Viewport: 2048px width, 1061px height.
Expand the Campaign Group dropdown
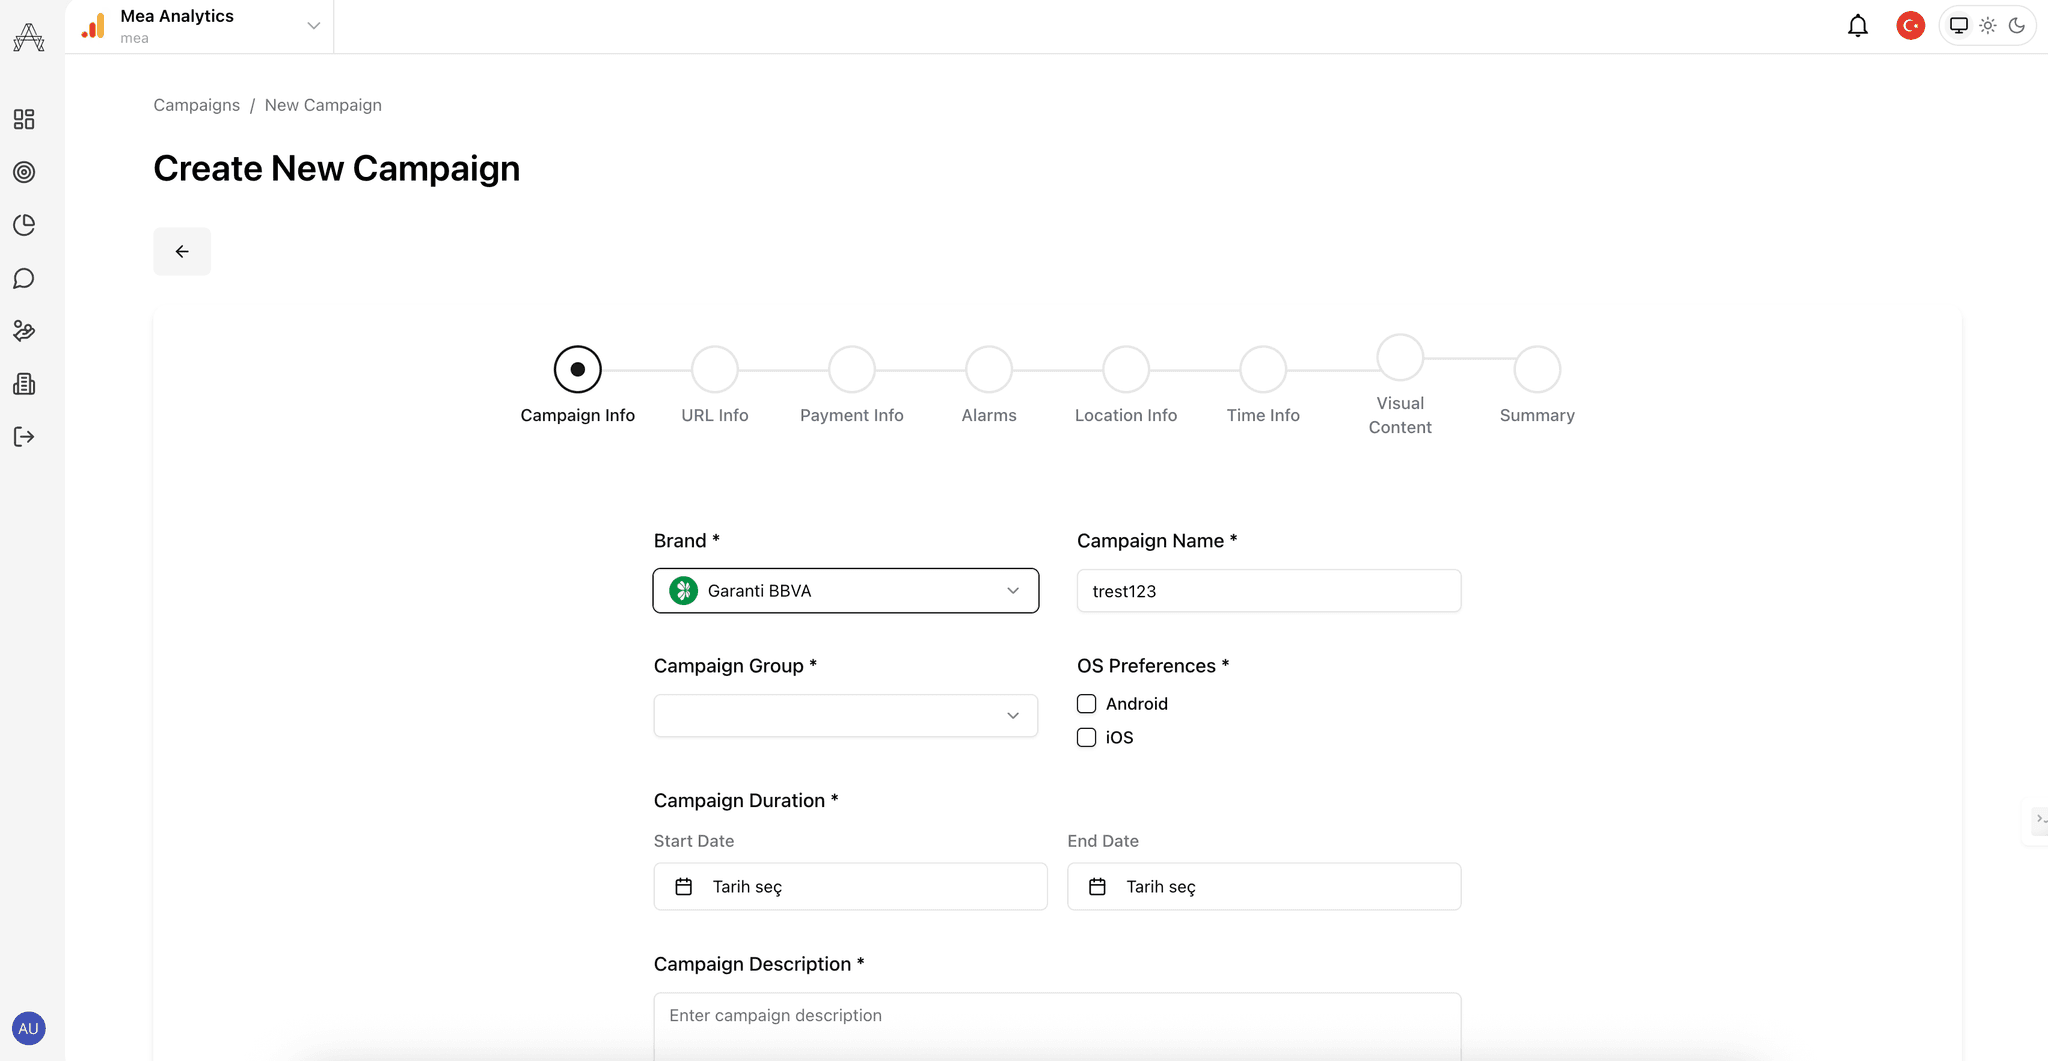845,715
